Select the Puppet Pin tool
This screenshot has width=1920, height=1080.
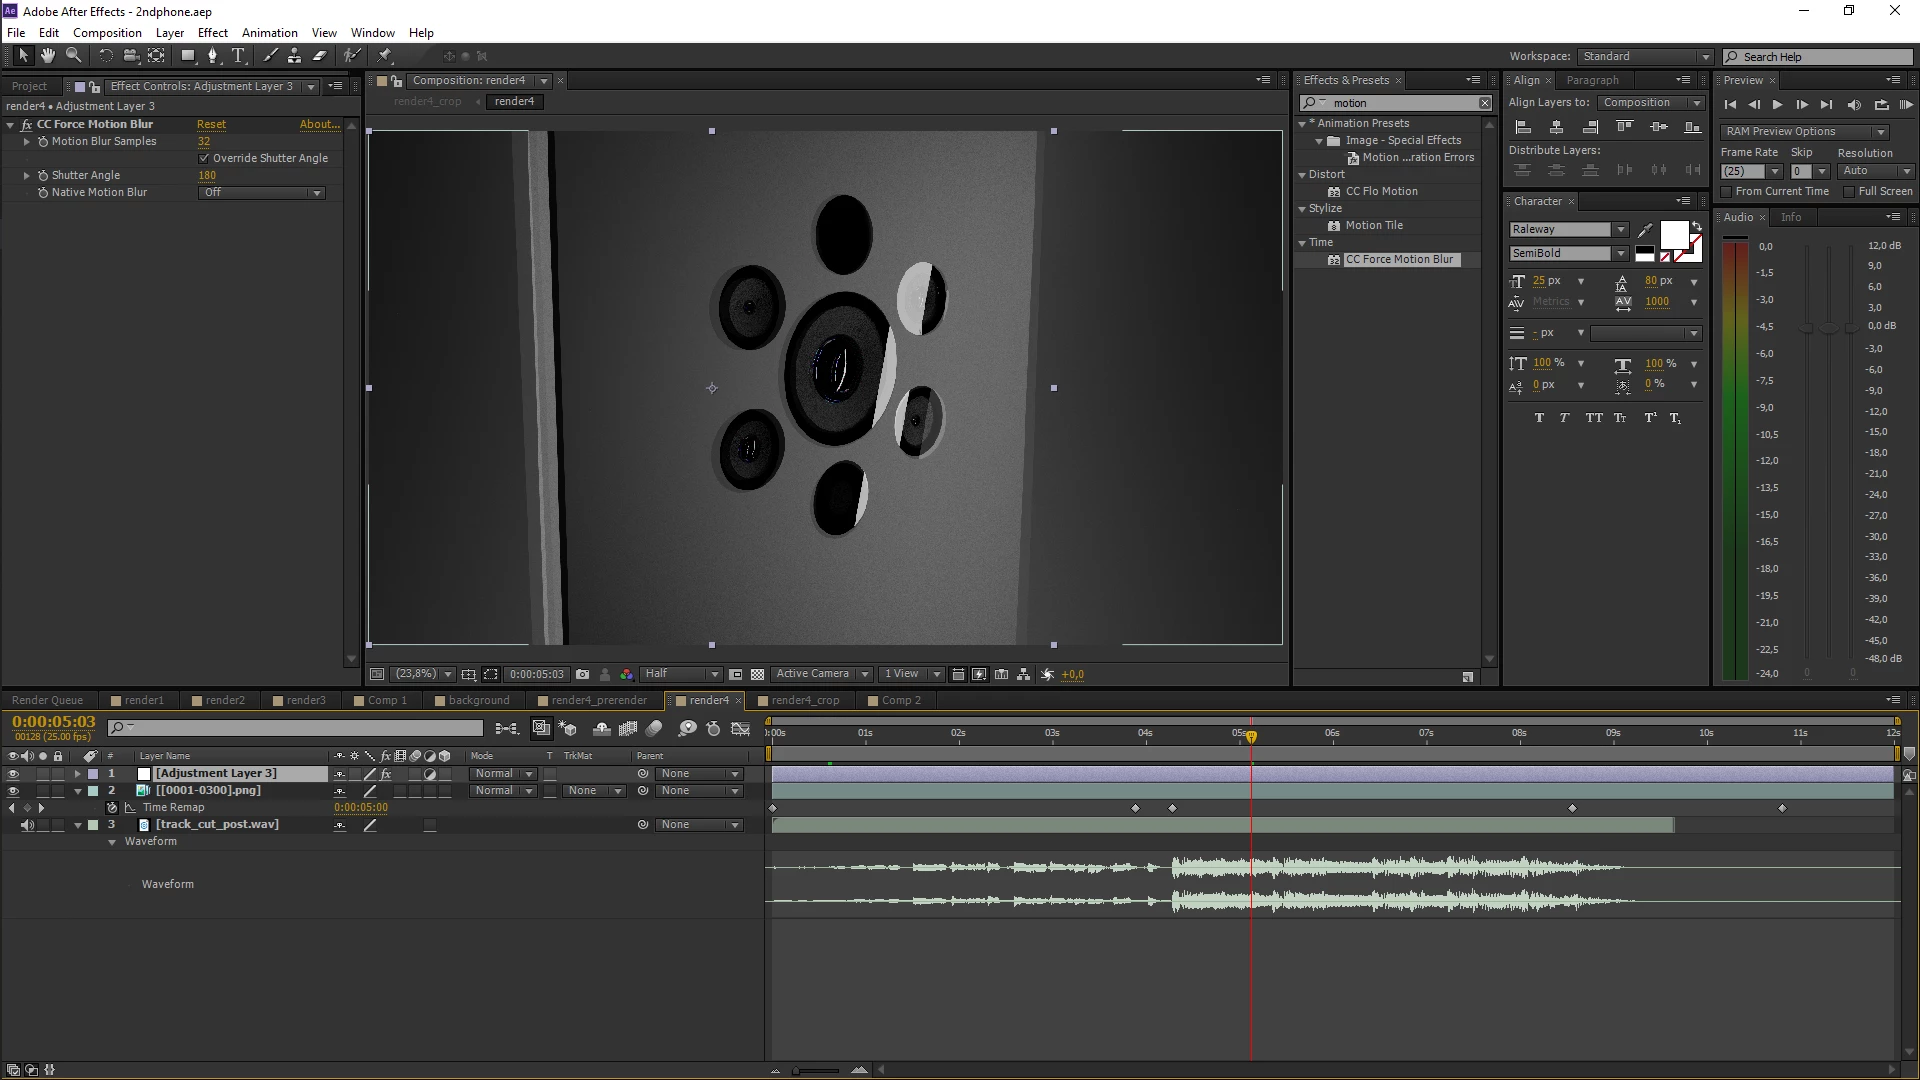pos(385,56)
